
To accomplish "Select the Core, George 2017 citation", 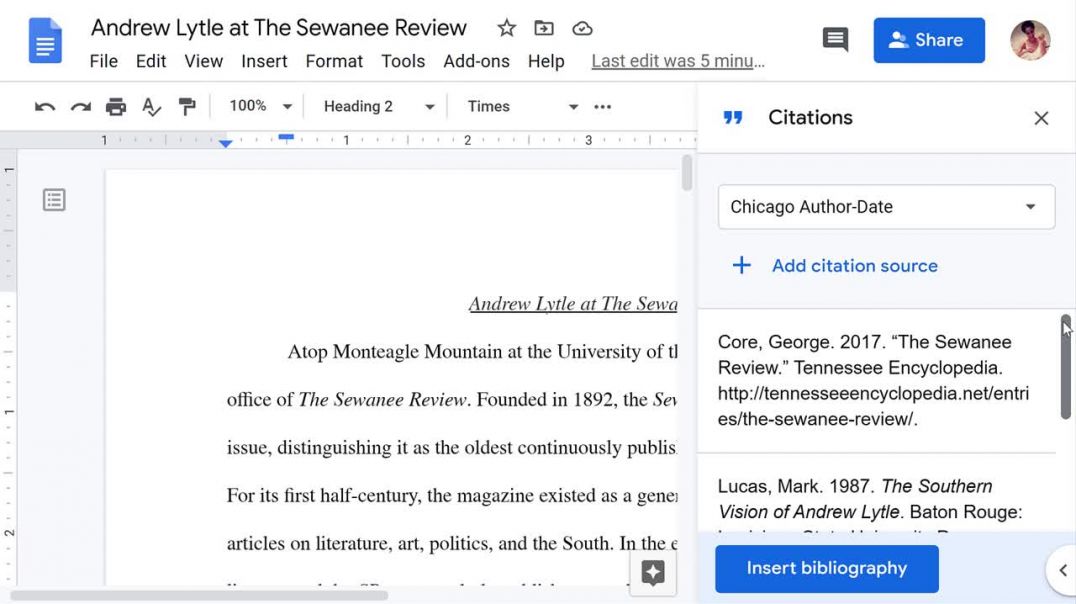I will click(x=876, y=380).
